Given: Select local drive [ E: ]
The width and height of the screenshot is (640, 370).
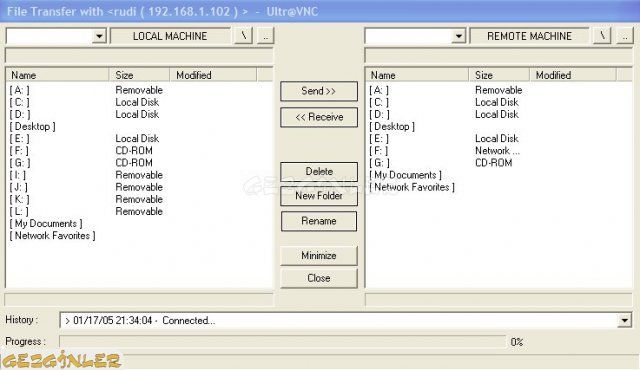Looking at the screenshot, I should point(20,139).
